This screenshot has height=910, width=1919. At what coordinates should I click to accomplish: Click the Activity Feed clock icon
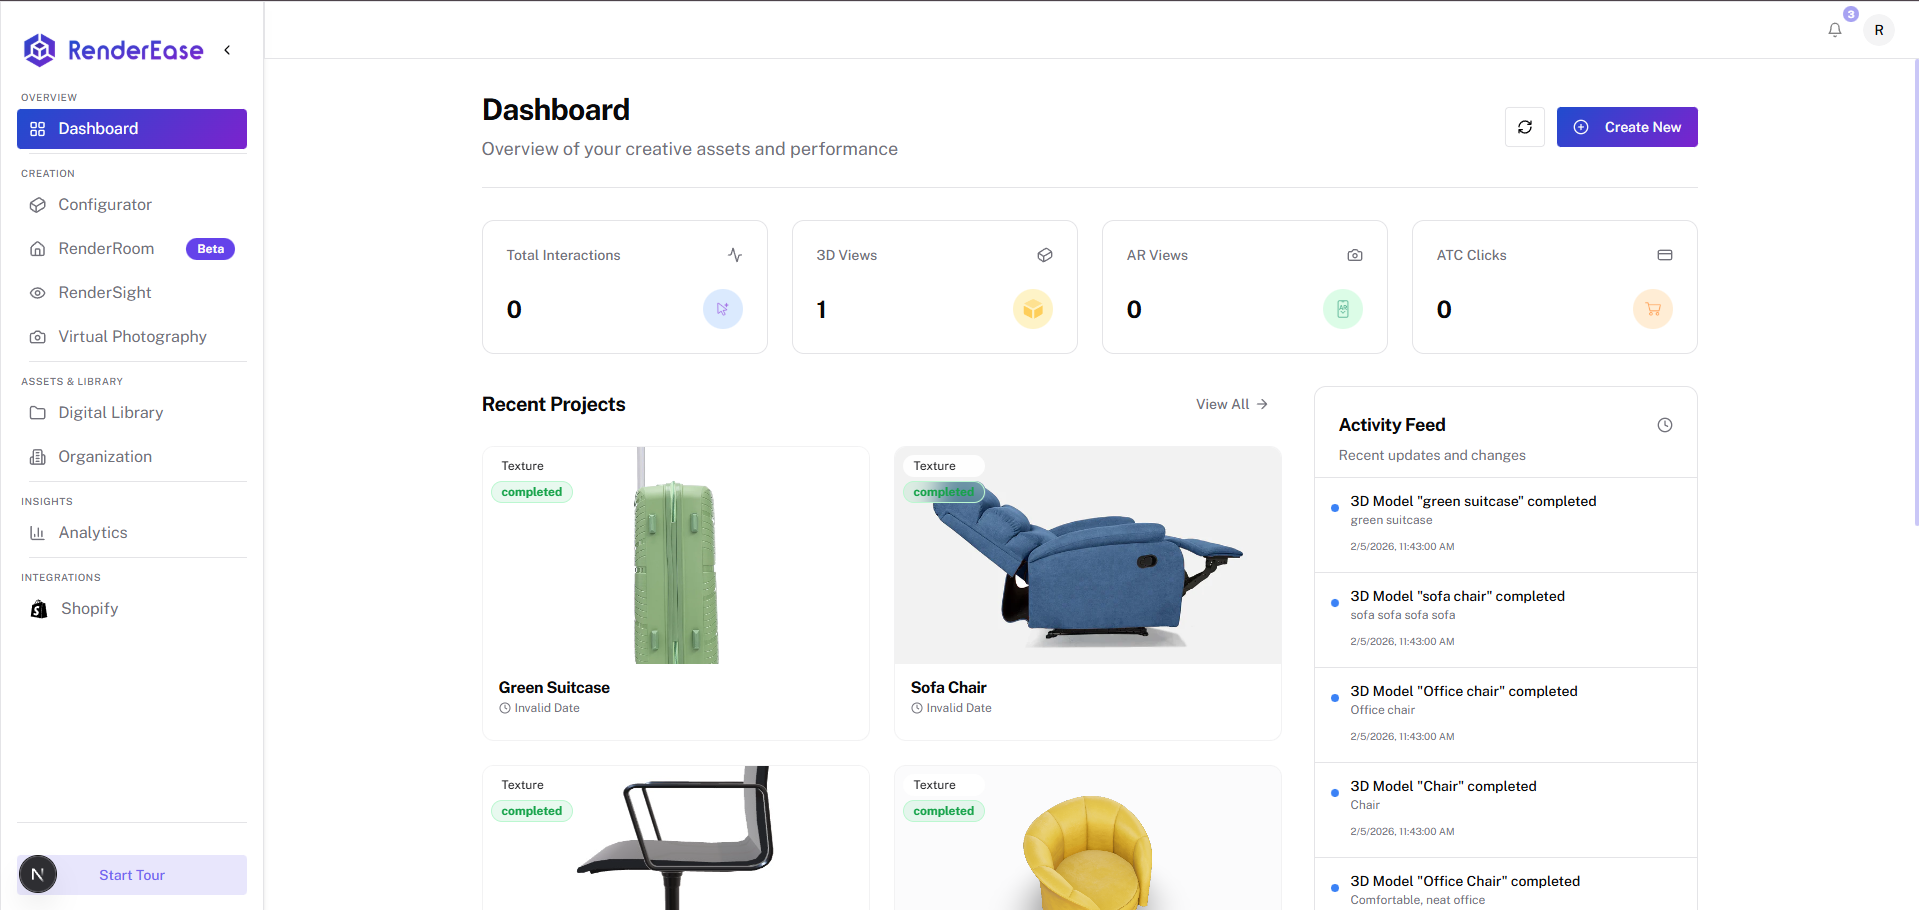pyautogui.click(x=1665, y=425)
